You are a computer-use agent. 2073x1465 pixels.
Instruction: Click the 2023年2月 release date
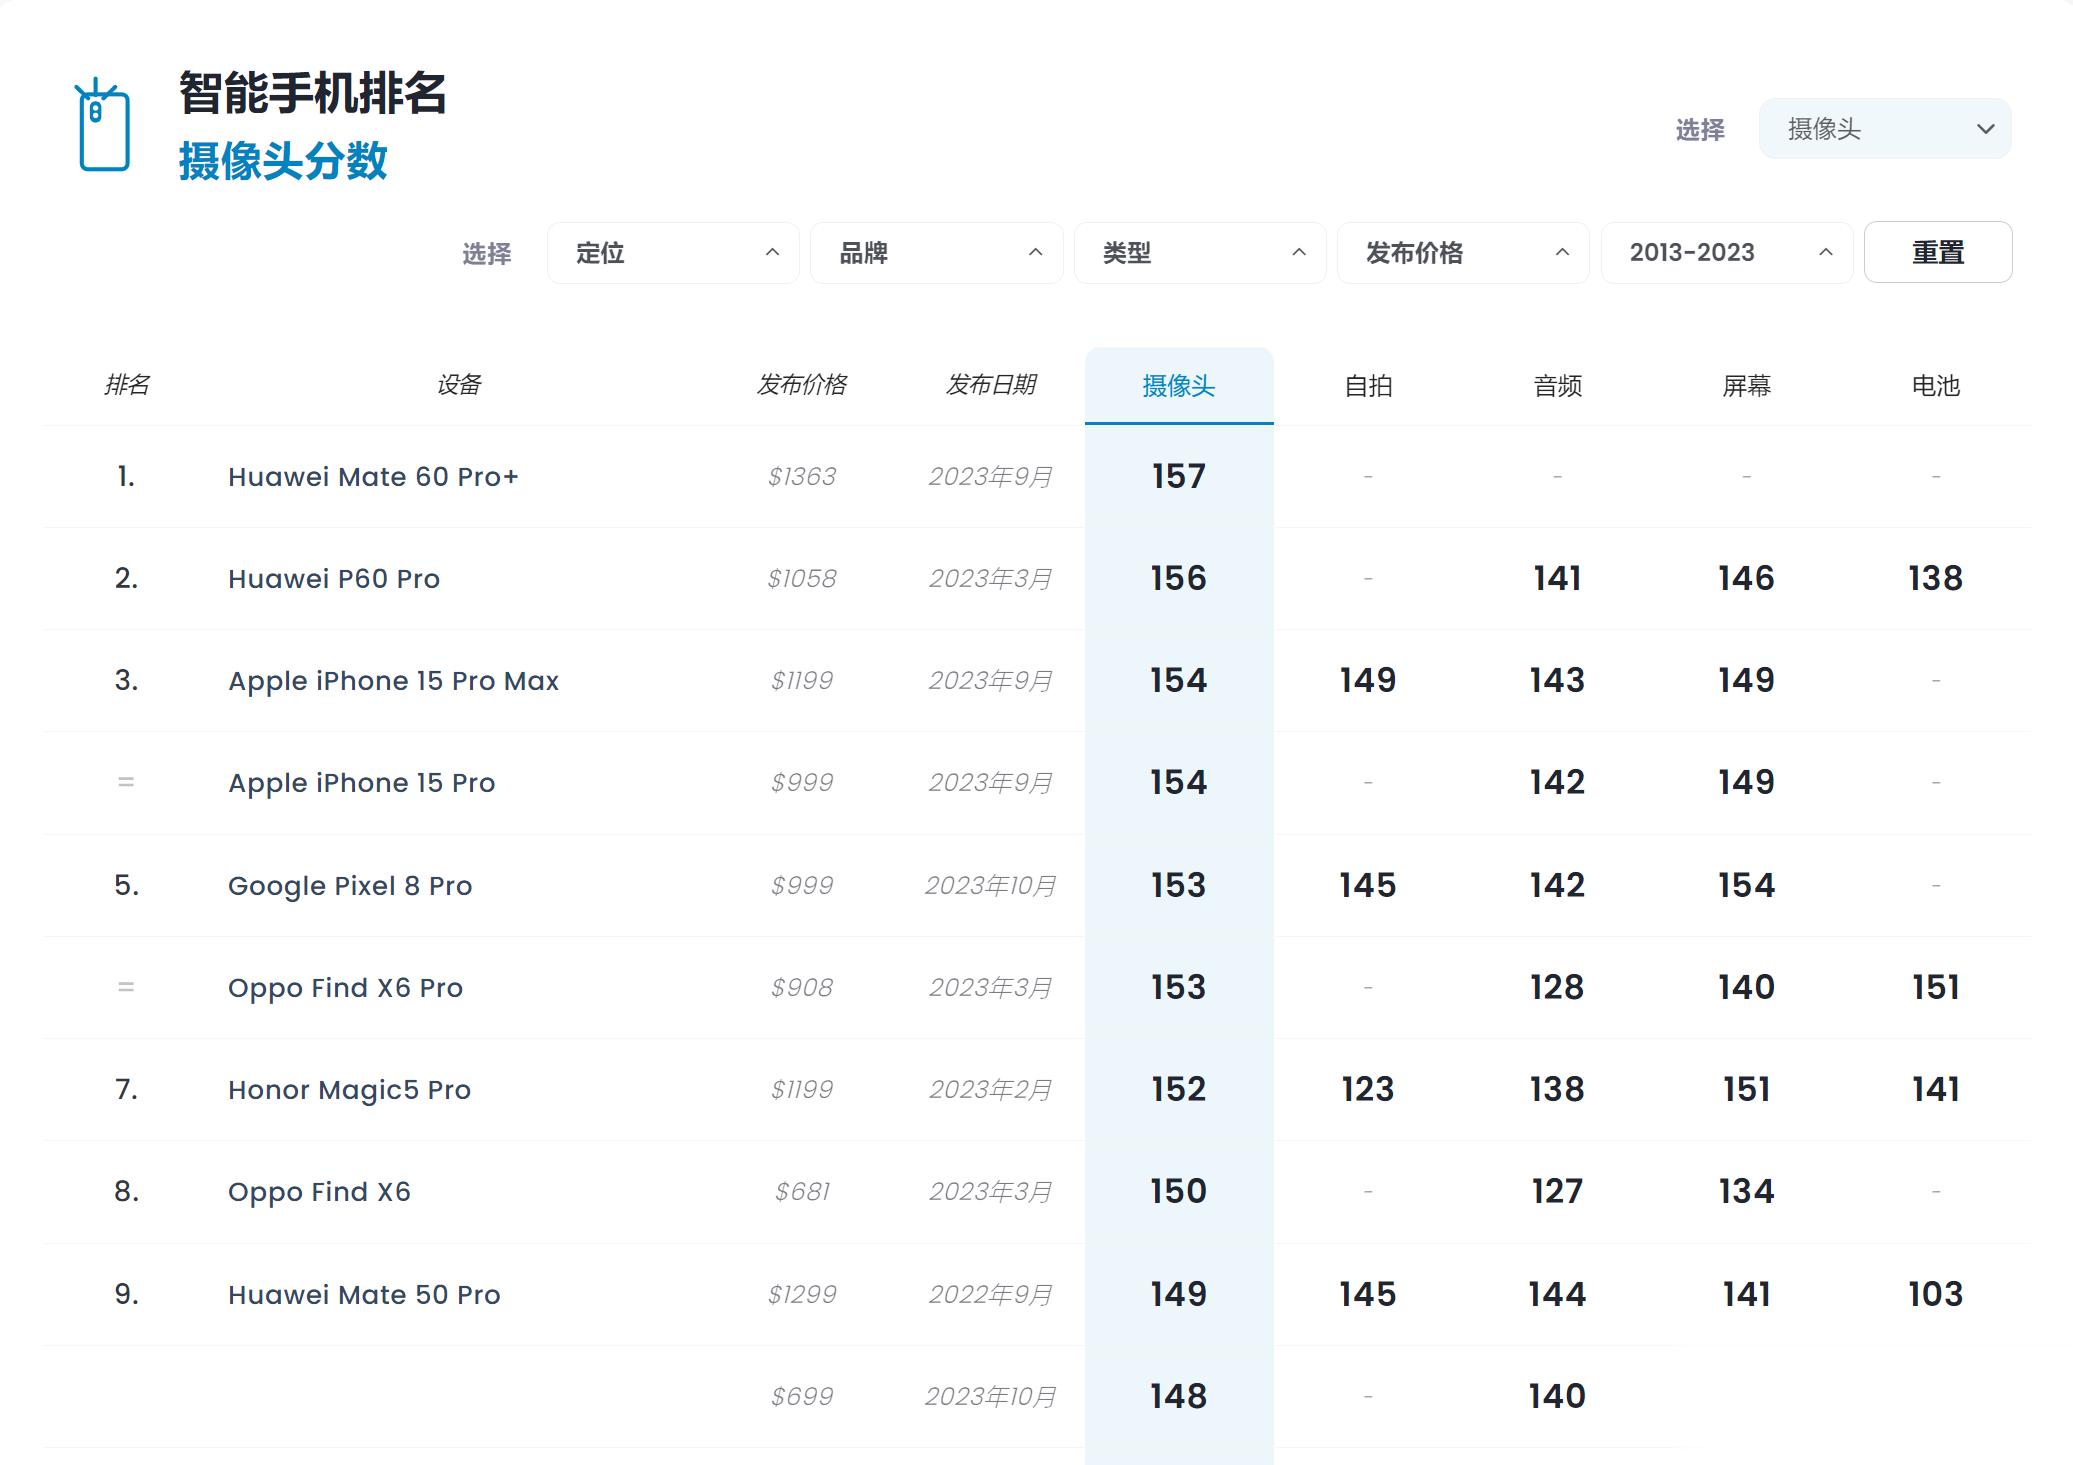[990, 1090]
